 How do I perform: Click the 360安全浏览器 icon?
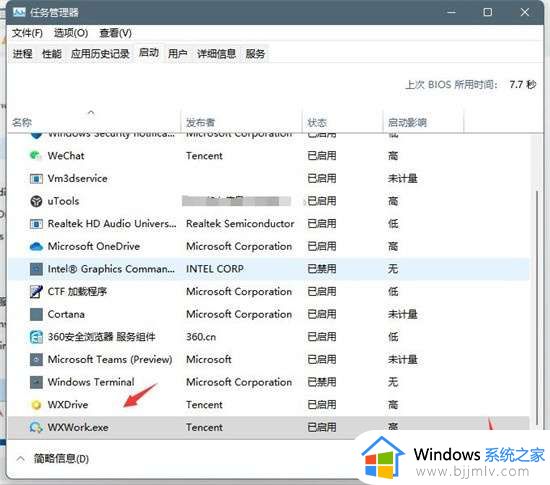tap(36, 337)
